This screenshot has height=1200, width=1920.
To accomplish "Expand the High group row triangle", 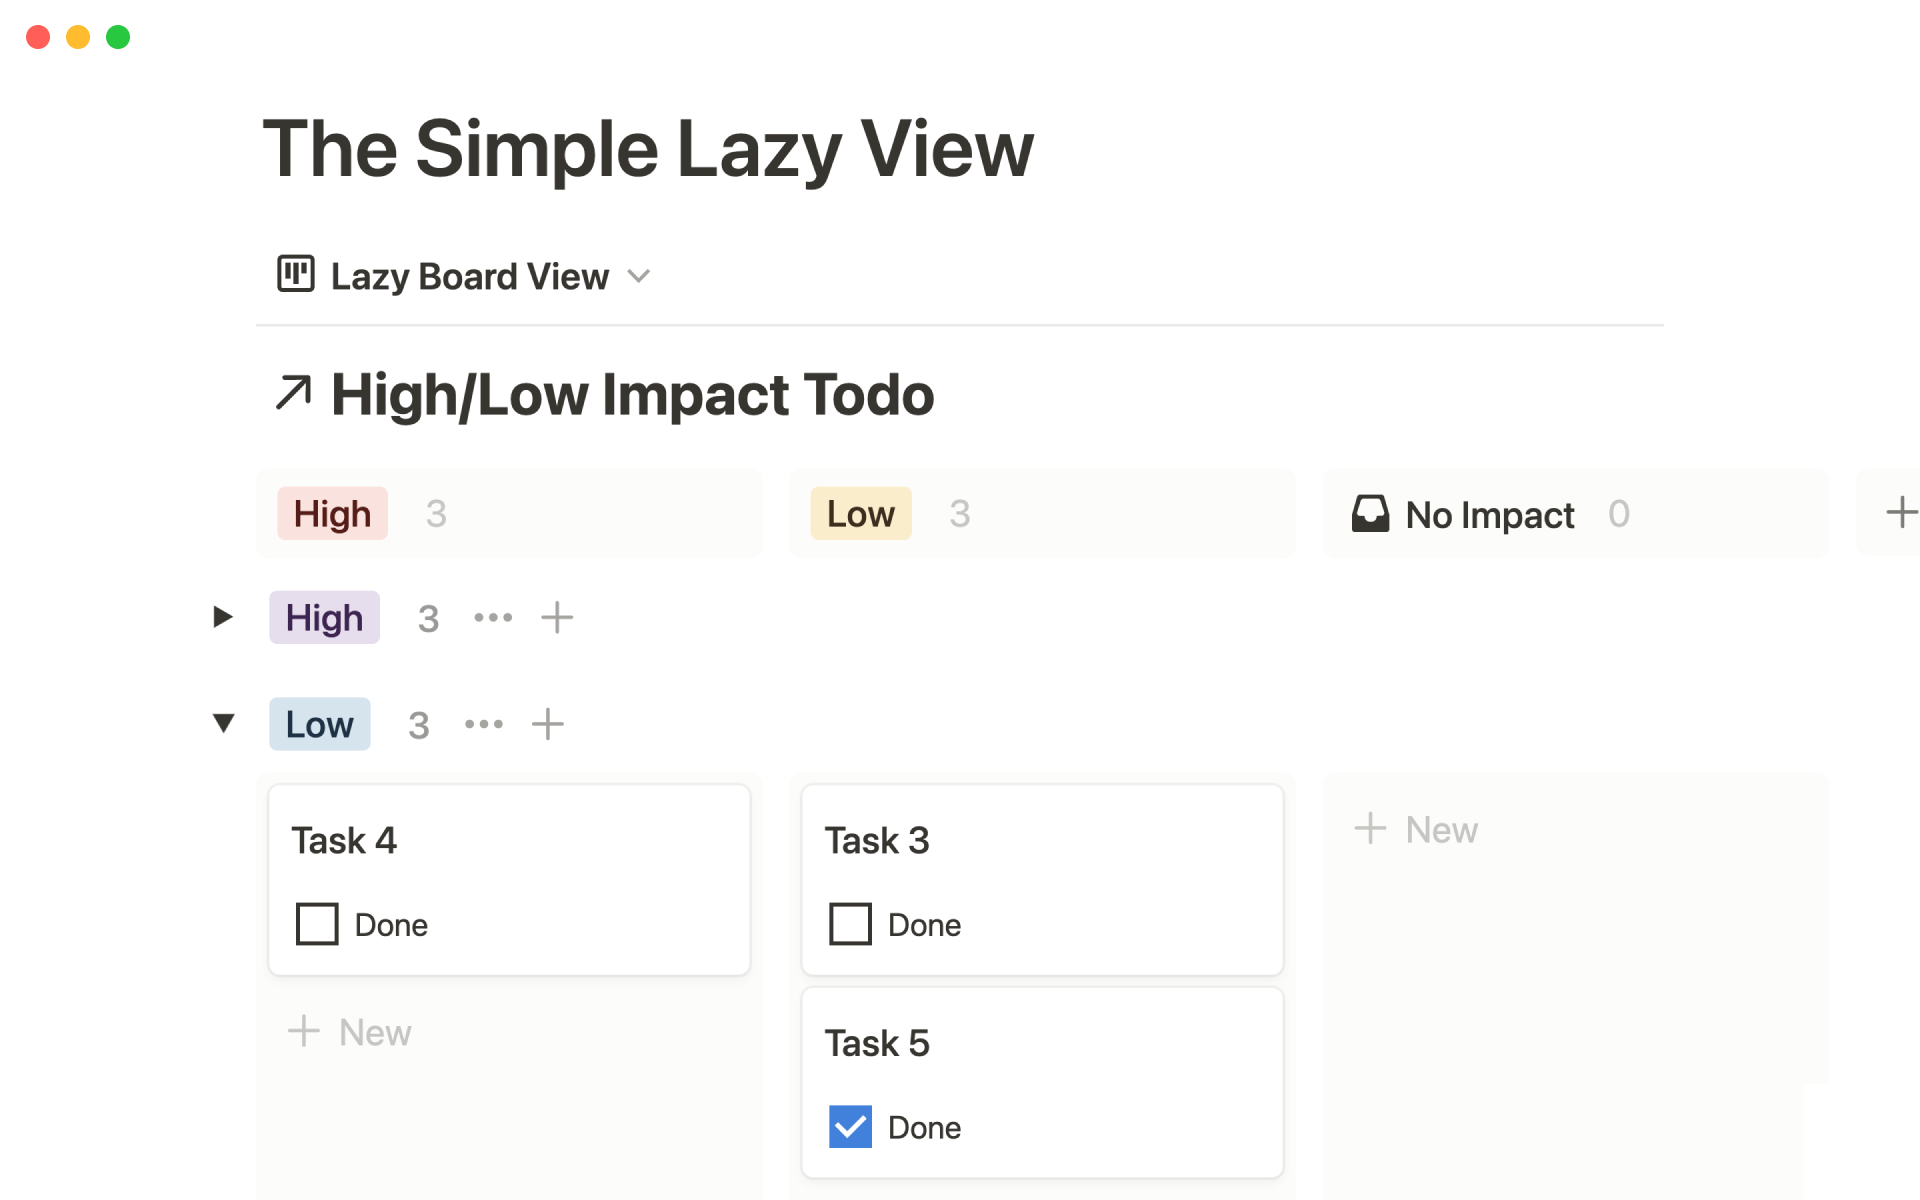I will click(223, 617).
